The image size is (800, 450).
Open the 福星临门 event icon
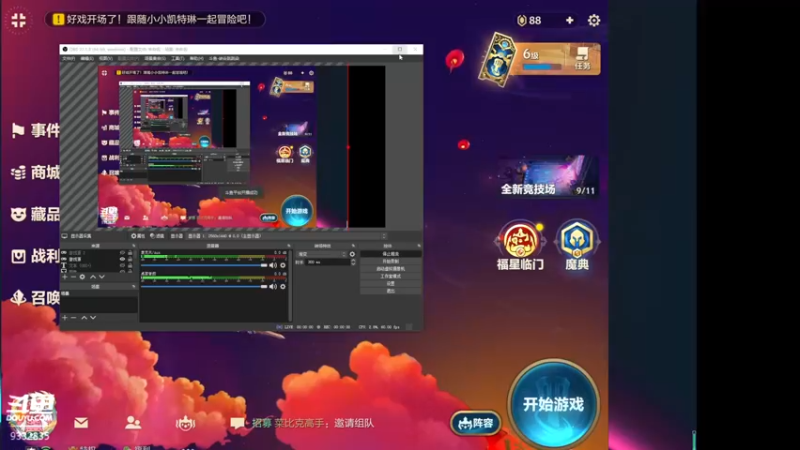point(520,245)
